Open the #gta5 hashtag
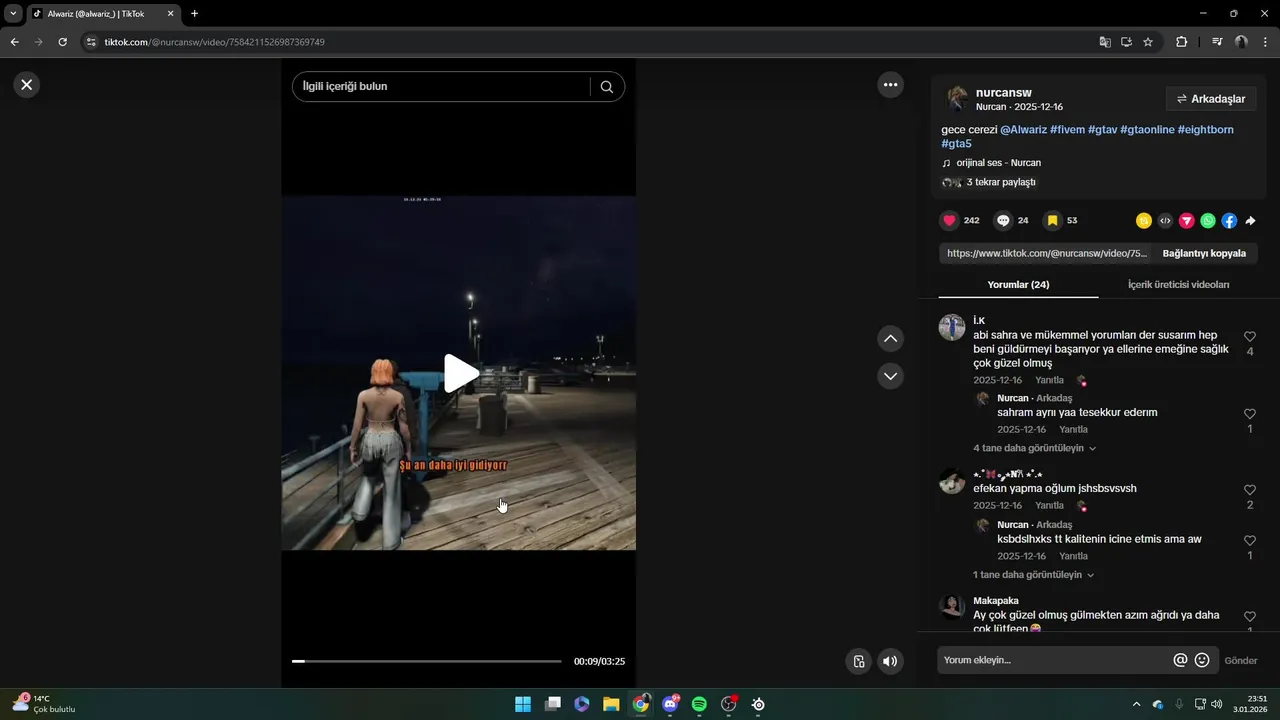 (956, 144)
